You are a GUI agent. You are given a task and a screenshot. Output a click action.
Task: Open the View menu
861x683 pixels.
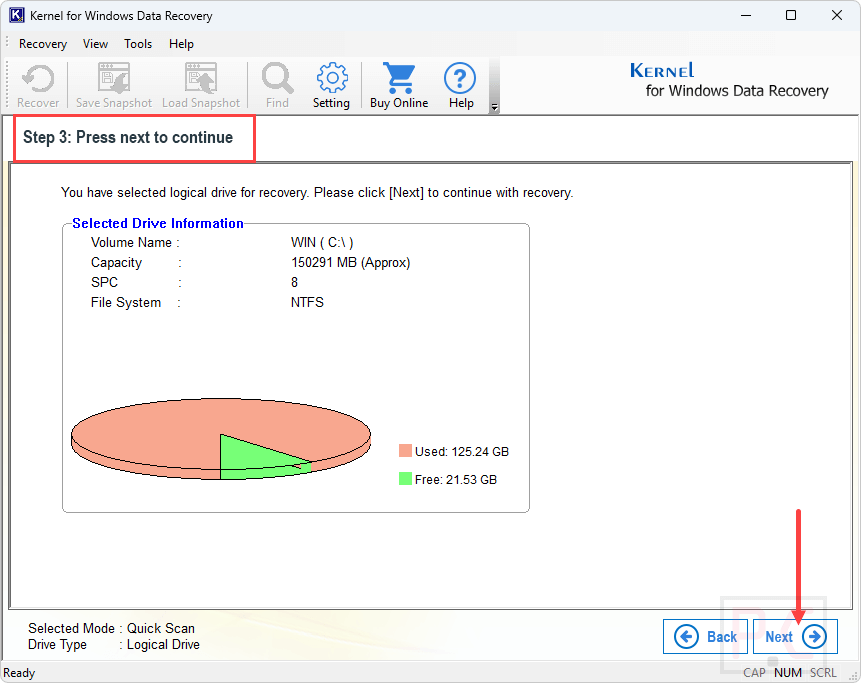coord(96,44)
